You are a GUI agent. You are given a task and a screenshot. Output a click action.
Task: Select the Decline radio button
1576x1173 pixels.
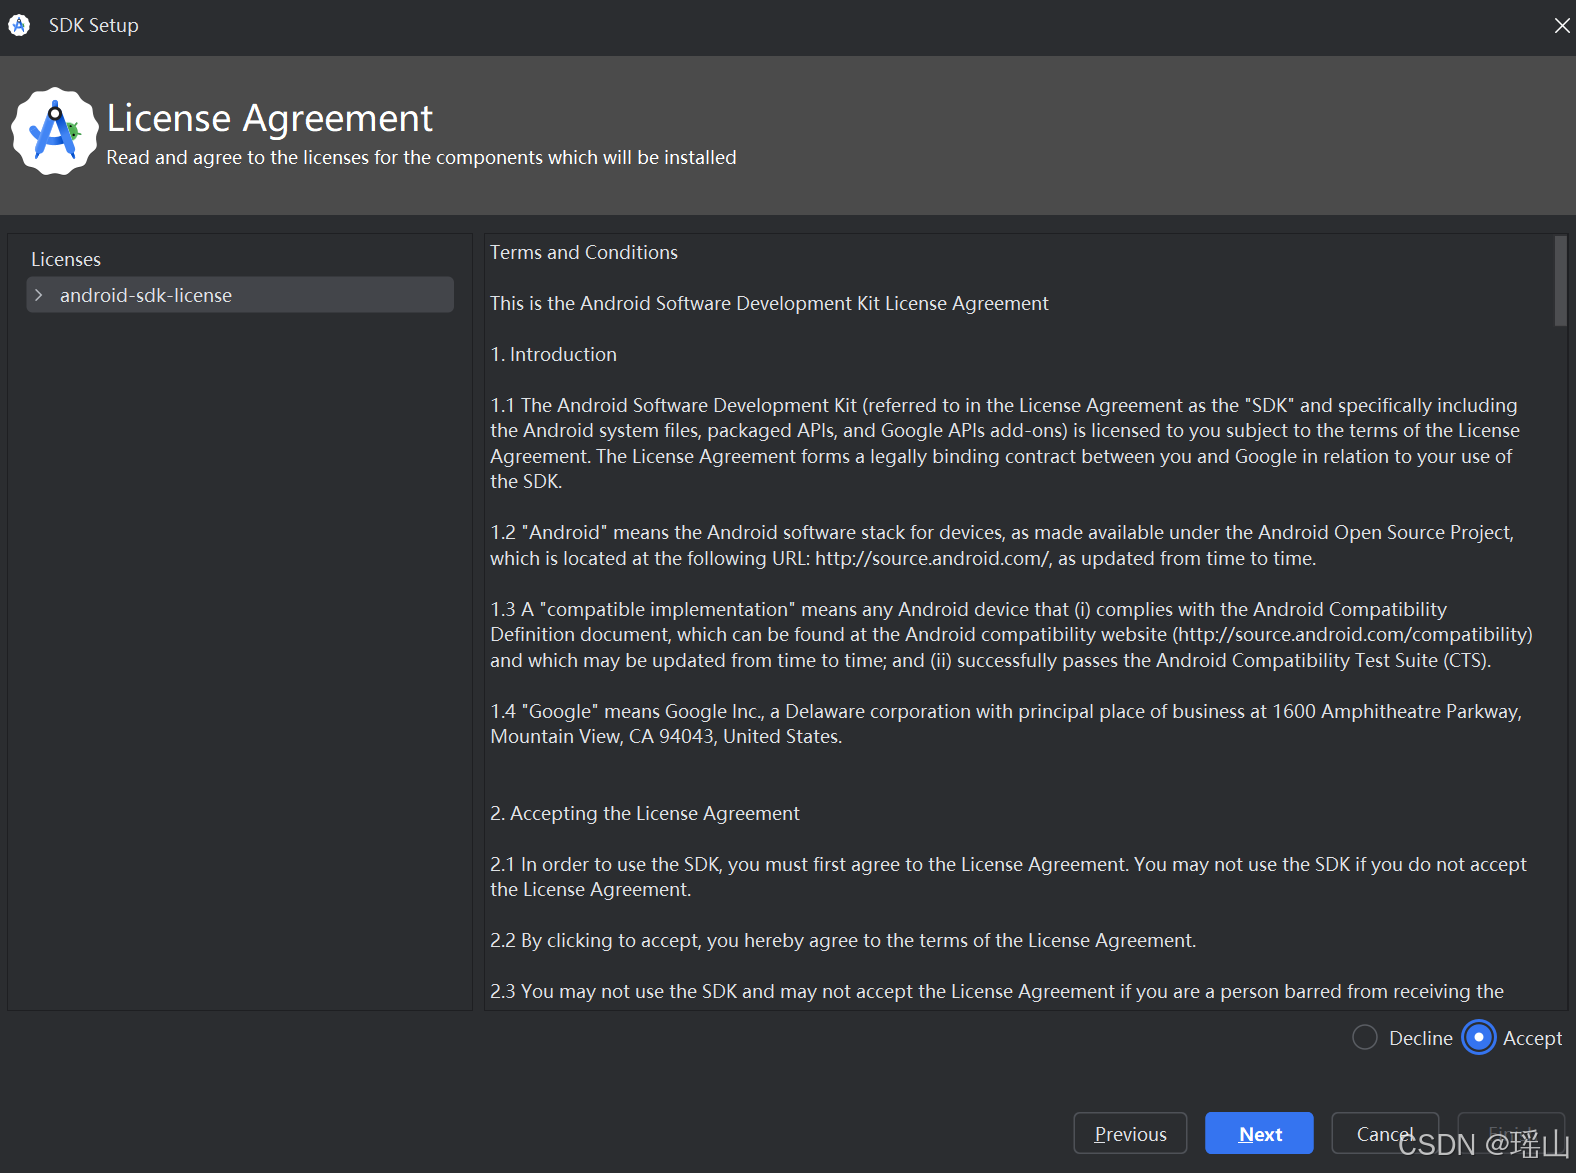click(1365, 1037)
